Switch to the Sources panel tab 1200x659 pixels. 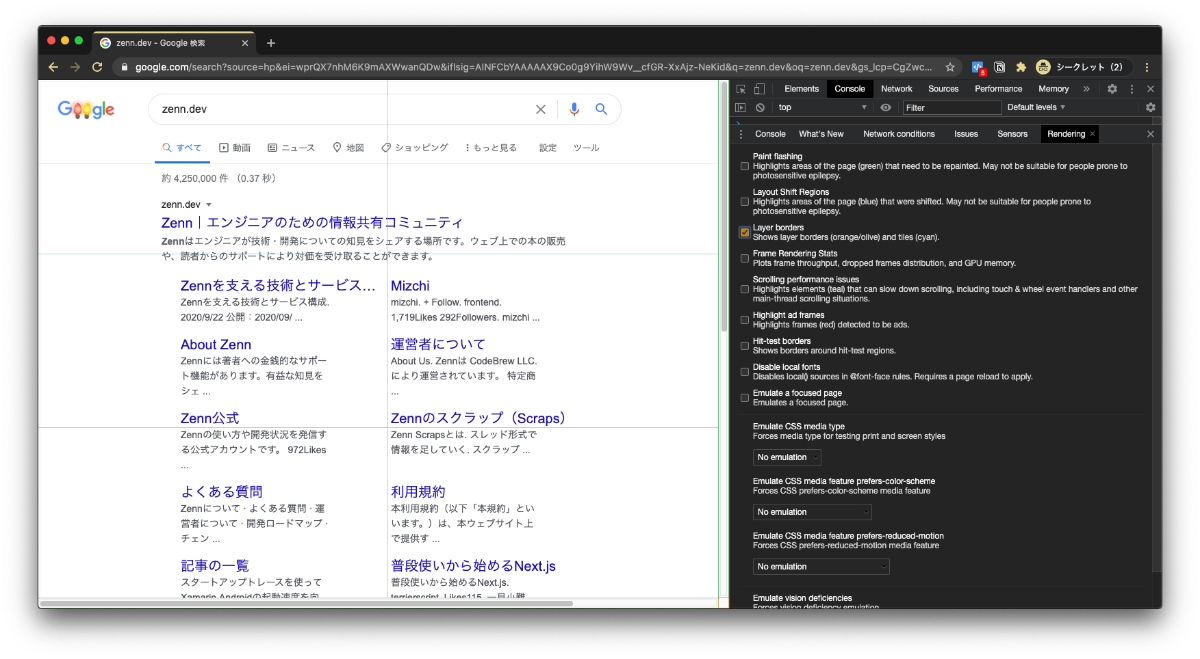943,89
